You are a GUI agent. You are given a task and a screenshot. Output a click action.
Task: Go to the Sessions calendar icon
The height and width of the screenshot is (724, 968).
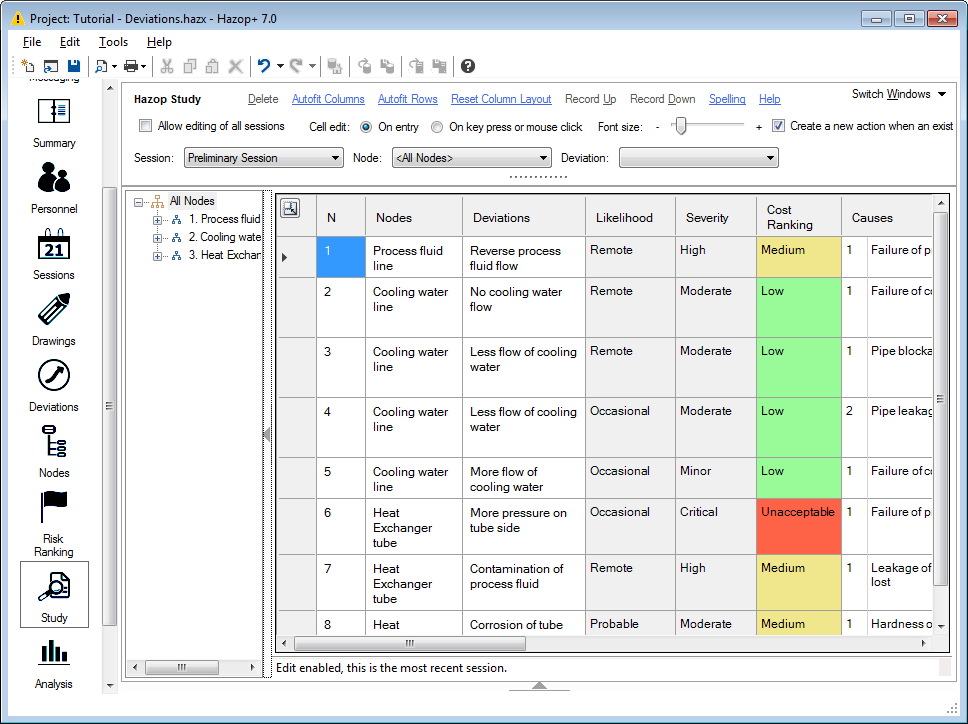[x=54, y=246]
